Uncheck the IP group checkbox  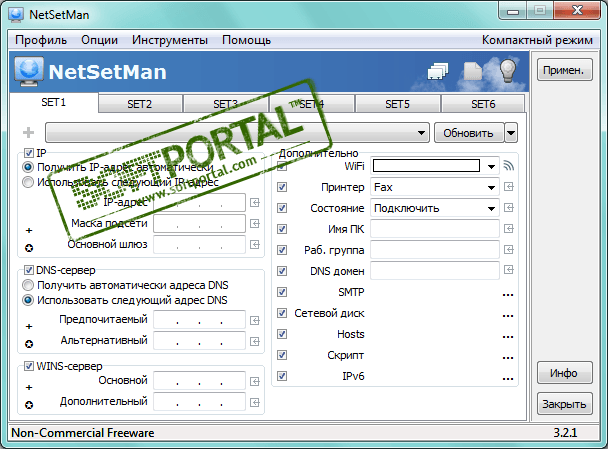(29, 153)
